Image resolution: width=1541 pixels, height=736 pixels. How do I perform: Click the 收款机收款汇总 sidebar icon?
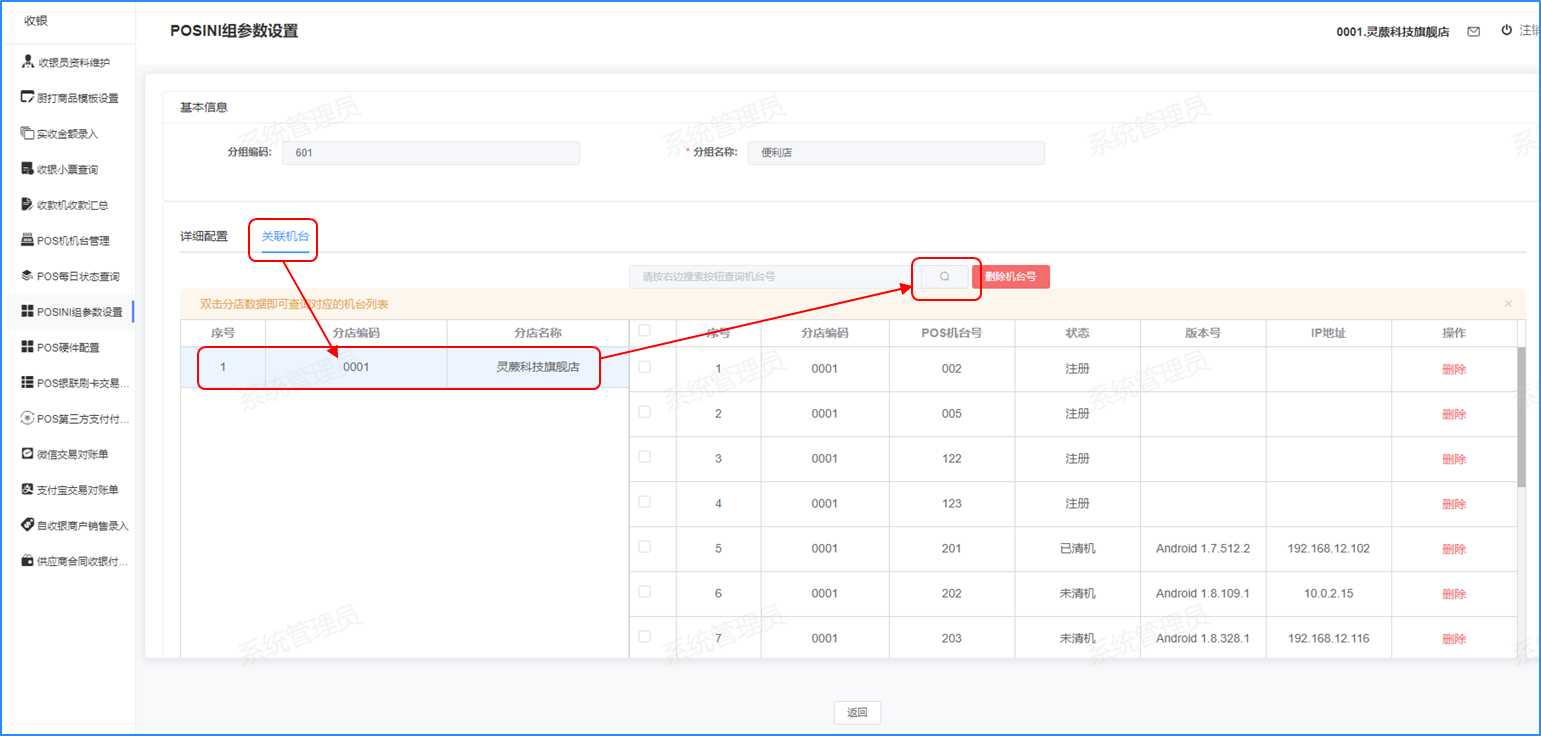(x=28, y=205)
